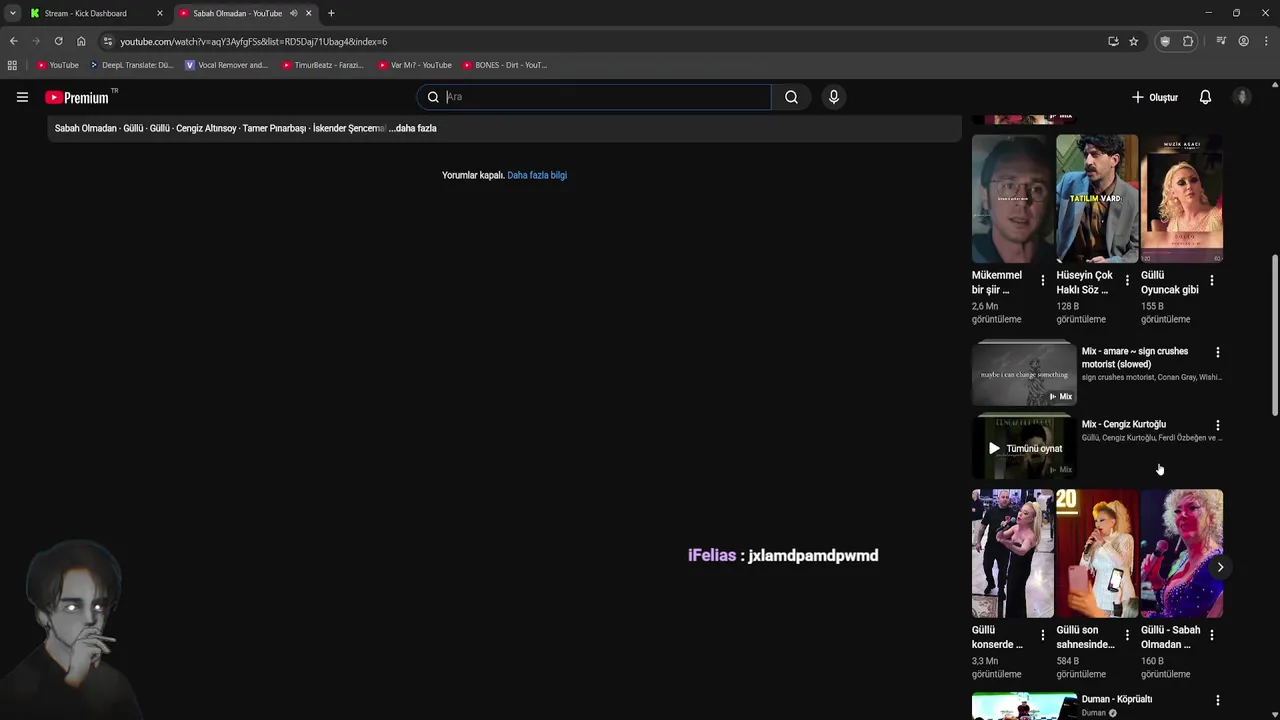1280x720 pixels.
Task: Open the tab search dropdown arrow
Action: pyautogui.click(x=12, y=13)
